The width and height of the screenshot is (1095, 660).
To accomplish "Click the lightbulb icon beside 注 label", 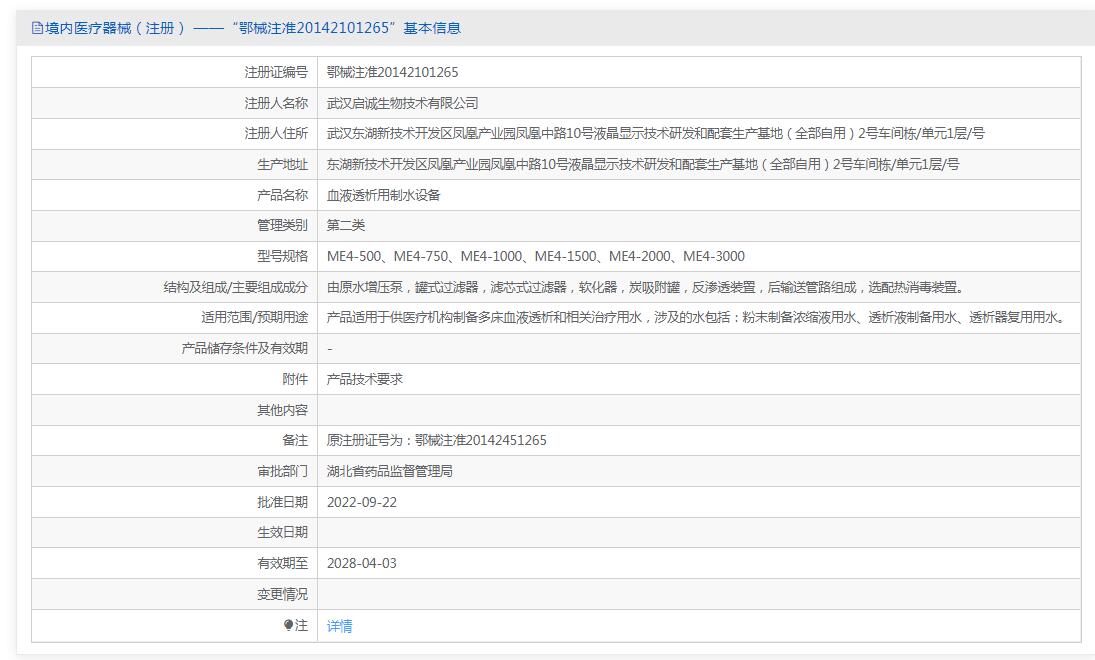I will 288,625.
